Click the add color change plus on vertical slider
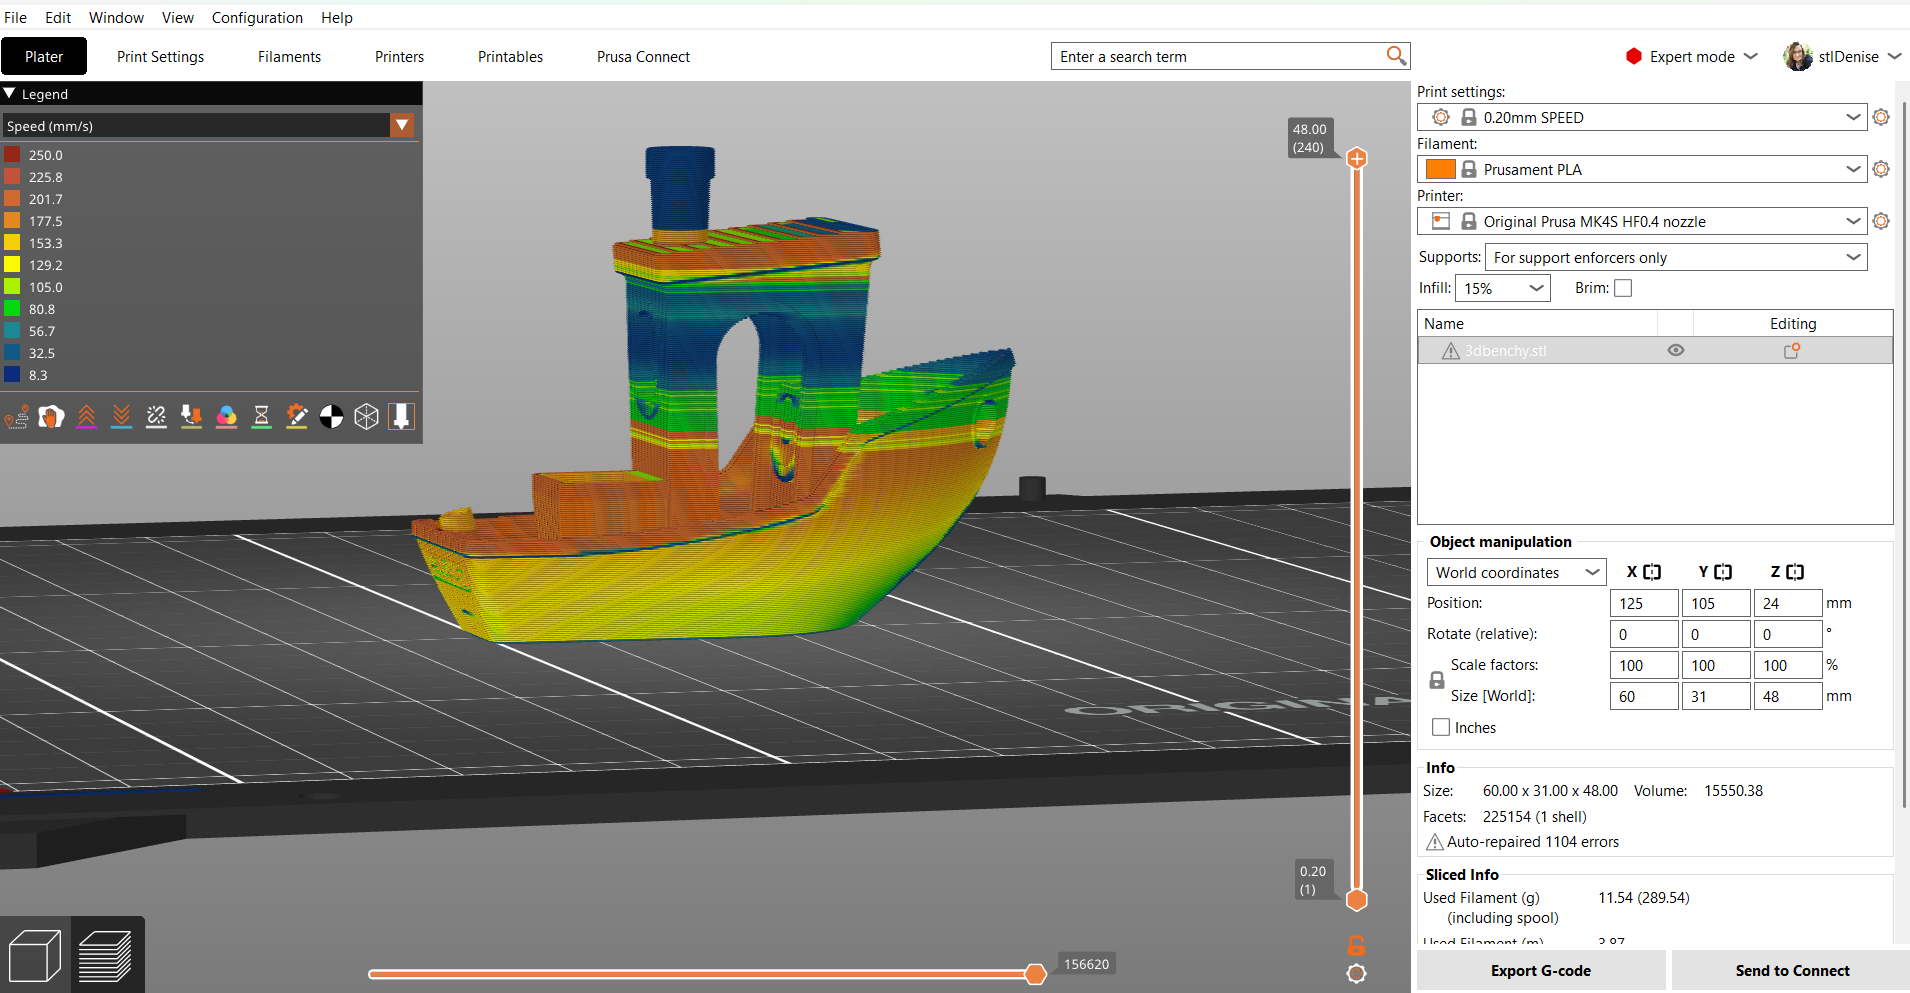The image size is (1910, 993). pos(1357,158)
